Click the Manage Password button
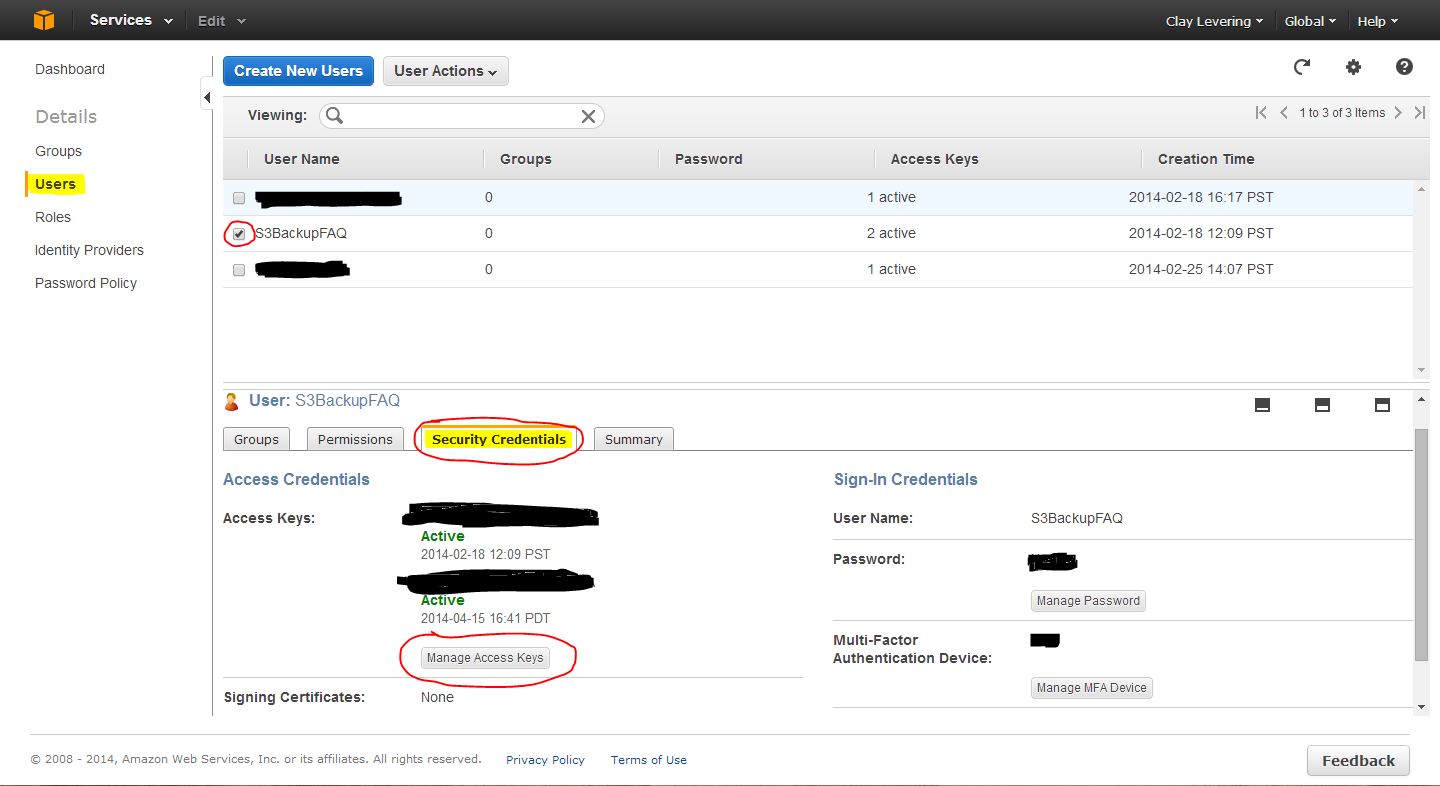Image resolution: width=1440 pixels, height=786 pixels. pos(1088,601)
